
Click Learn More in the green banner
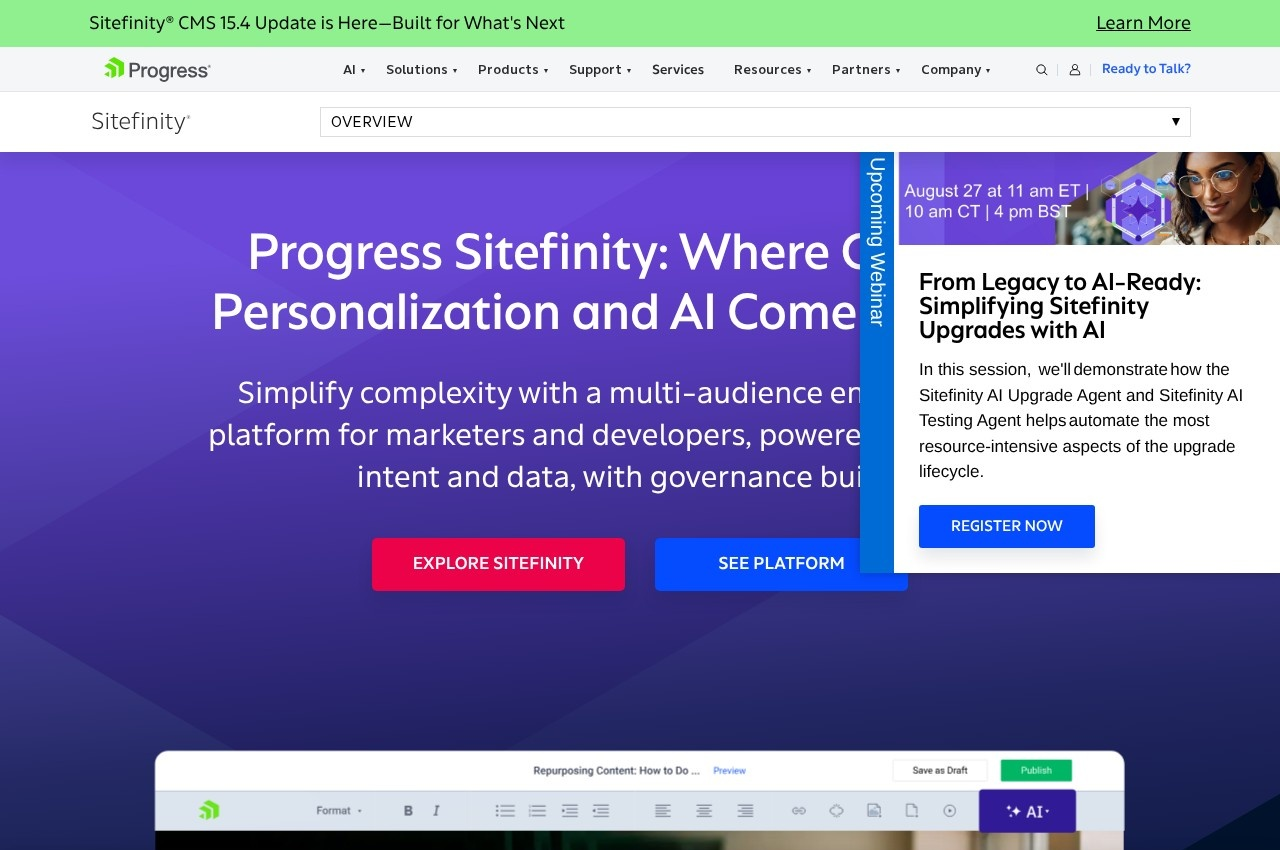(1143, 23)
